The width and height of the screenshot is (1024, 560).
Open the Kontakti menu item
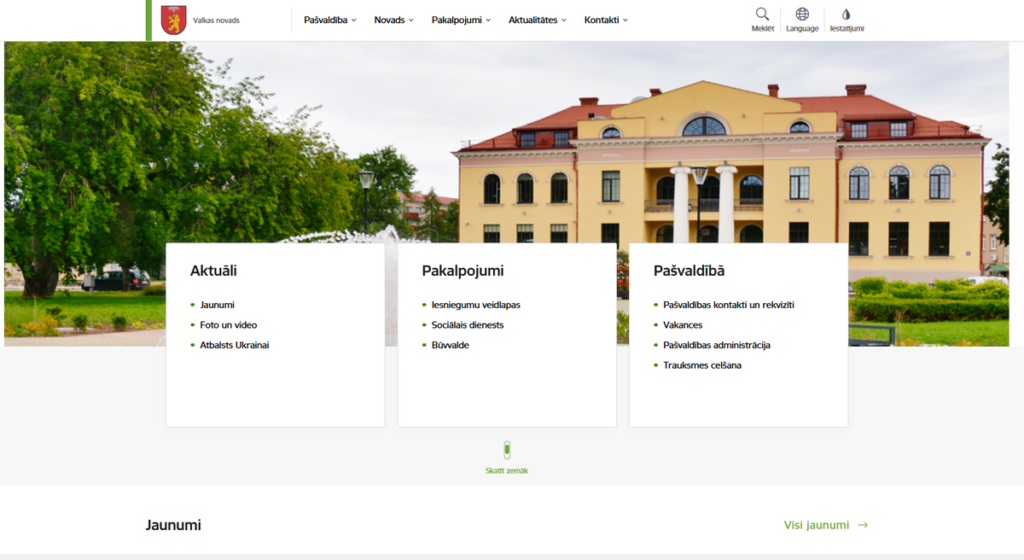[606, 20]
